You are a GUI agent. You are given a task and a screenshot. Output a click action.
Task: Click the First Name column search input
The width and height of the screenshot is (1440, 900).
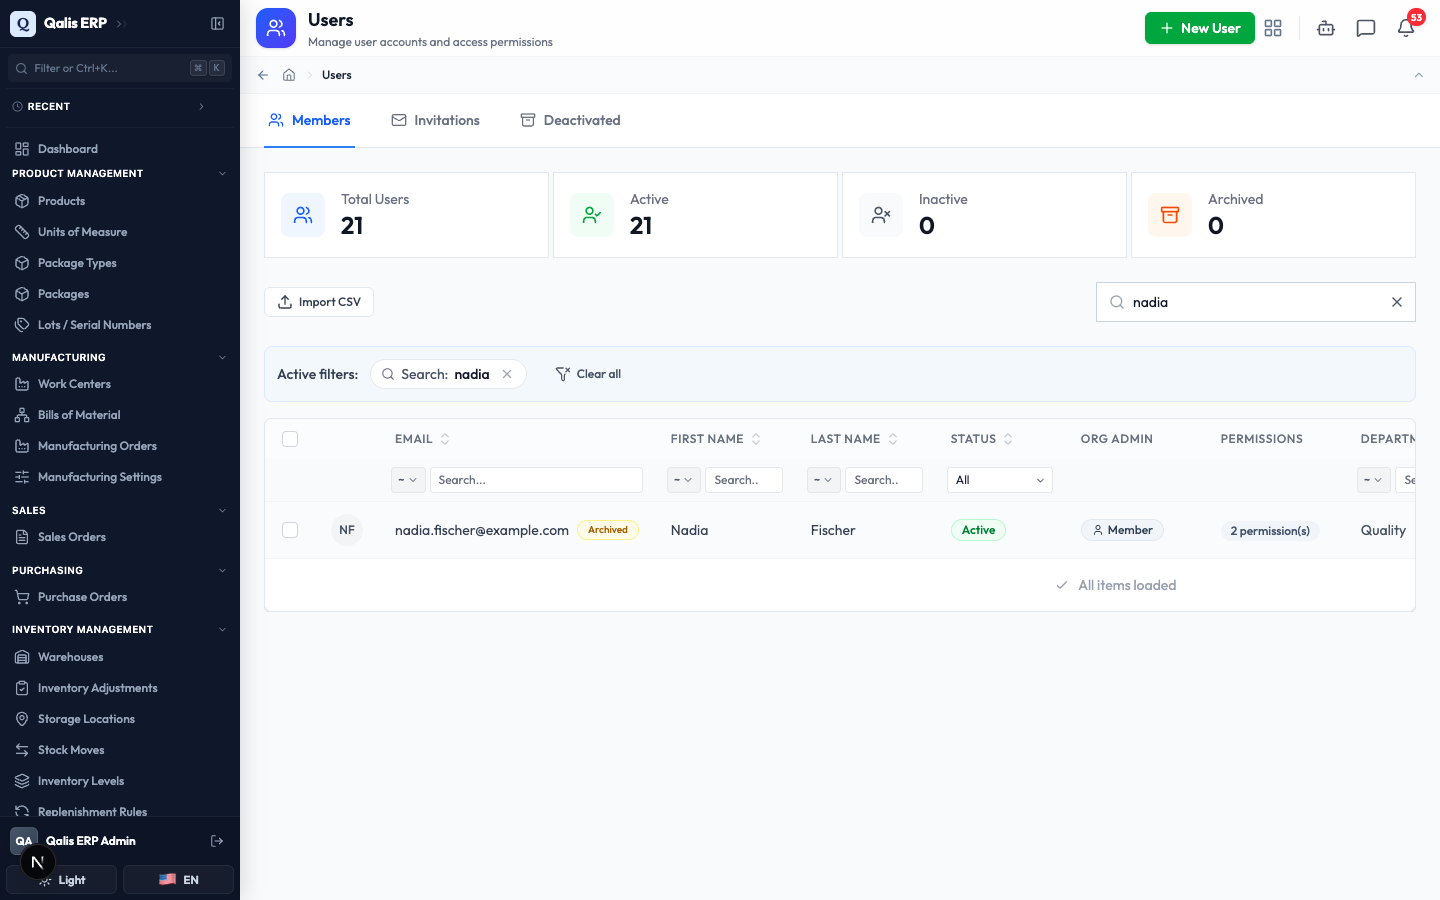pos(744,480)
